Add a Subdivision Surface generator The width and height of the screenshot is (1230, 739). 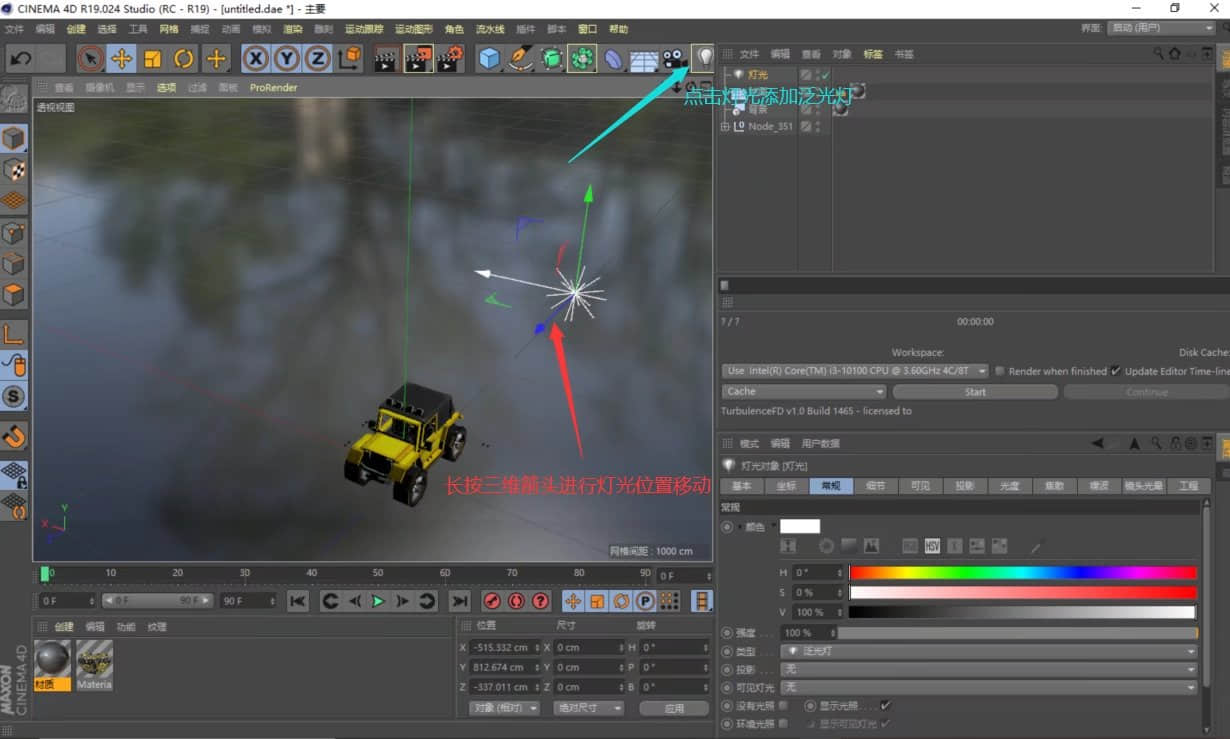(x=551, y=59)
